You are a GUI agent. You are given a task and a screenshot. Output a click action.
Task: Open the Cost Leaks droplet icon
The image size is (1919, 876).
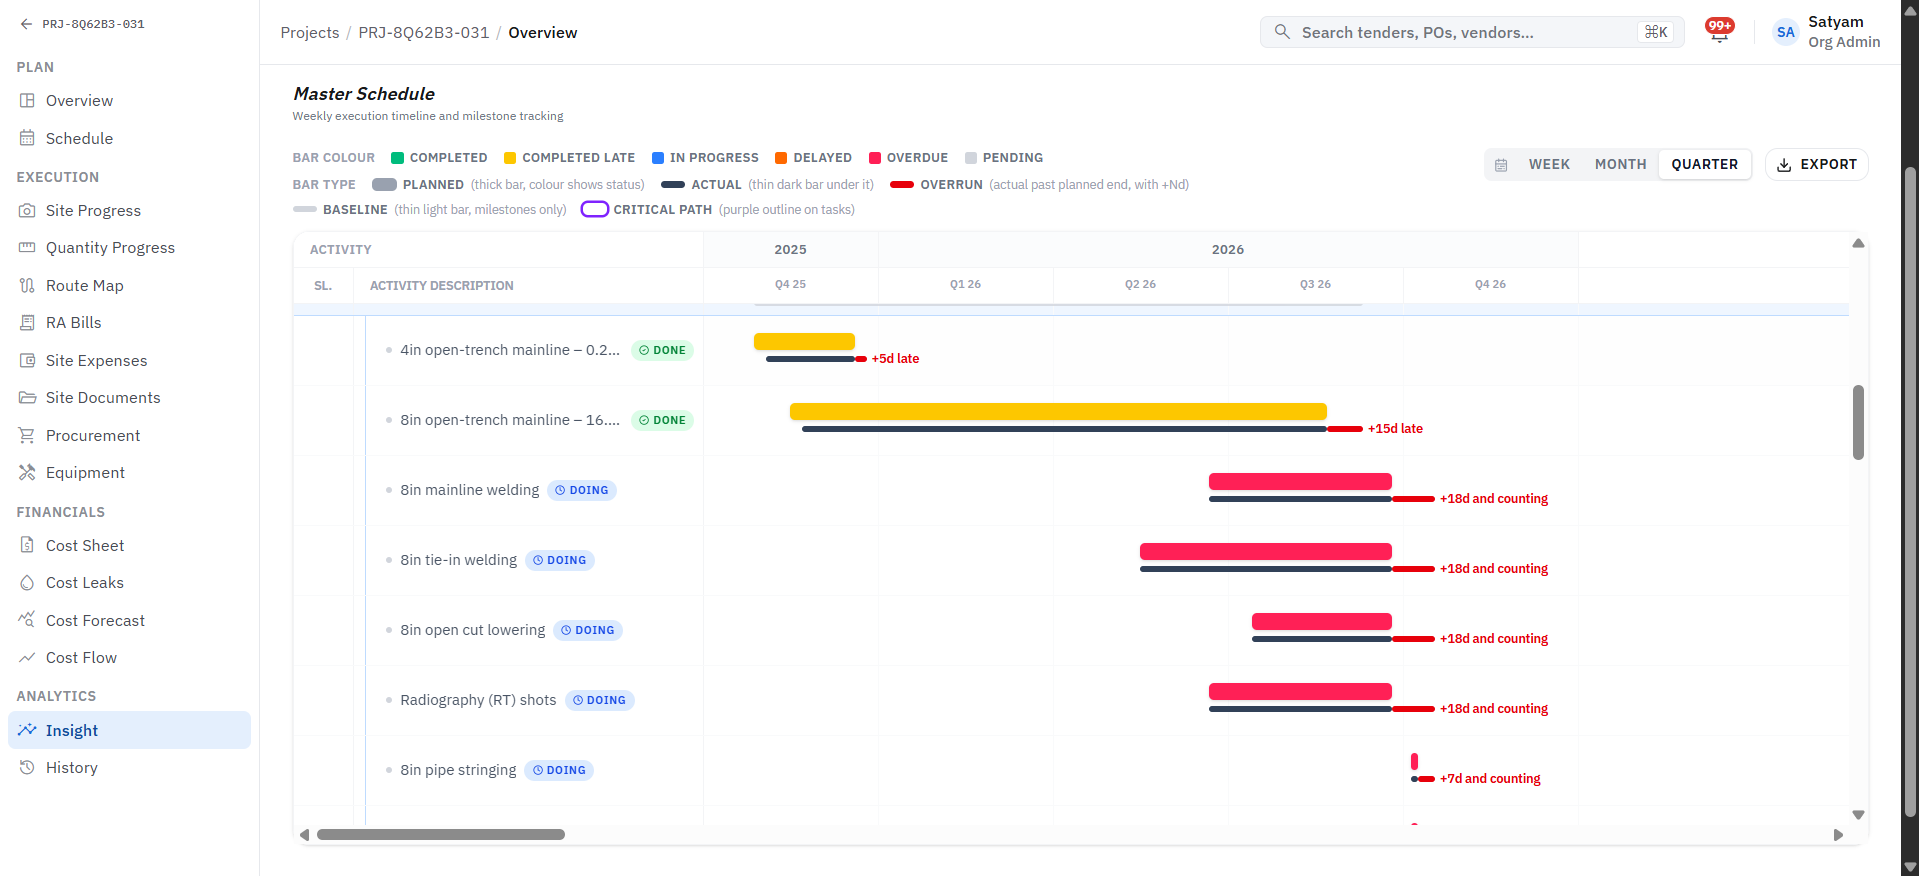(27, 582)
